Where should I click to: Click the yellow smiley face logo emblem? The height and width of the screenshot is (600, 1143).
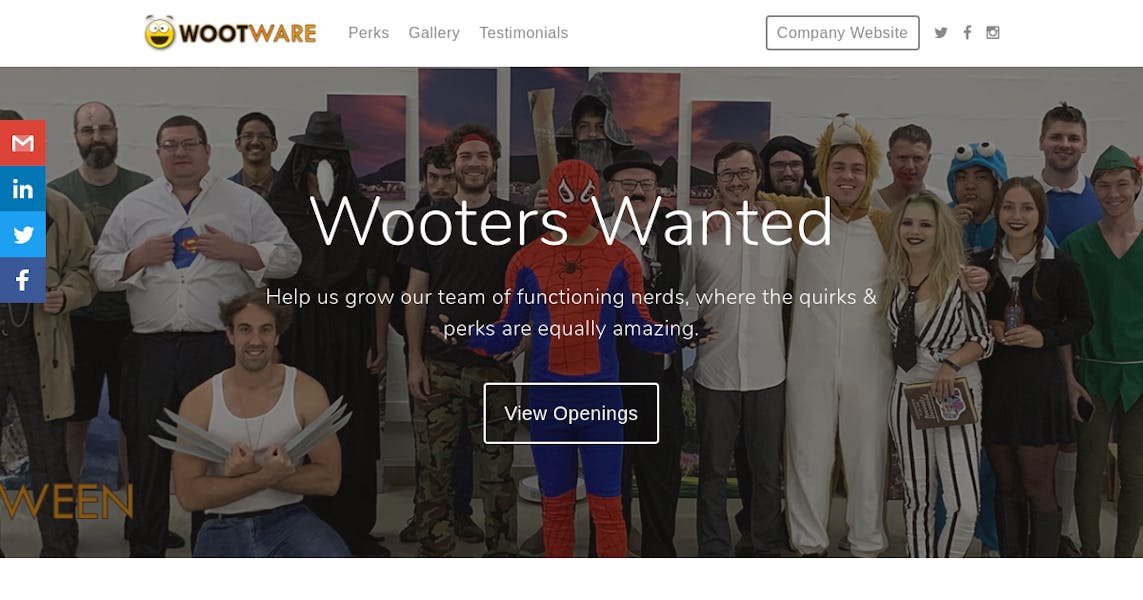pos(160,32)
